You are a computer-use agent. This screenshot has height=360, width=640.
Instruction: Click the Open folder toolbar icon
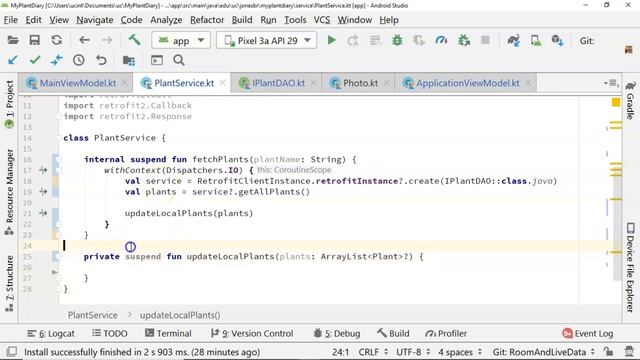[13, 40]
